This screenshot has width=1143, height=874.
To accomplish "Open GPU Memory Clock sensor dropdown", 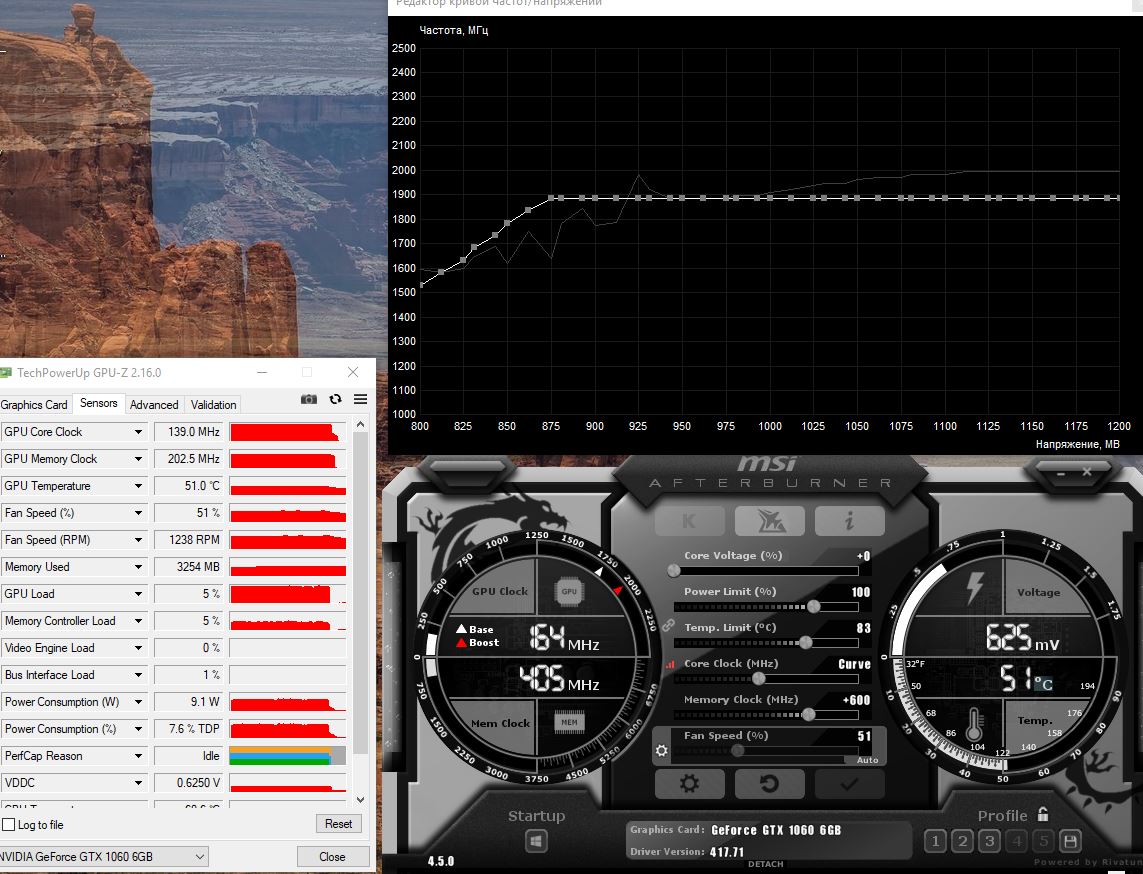I will point(138,459).
